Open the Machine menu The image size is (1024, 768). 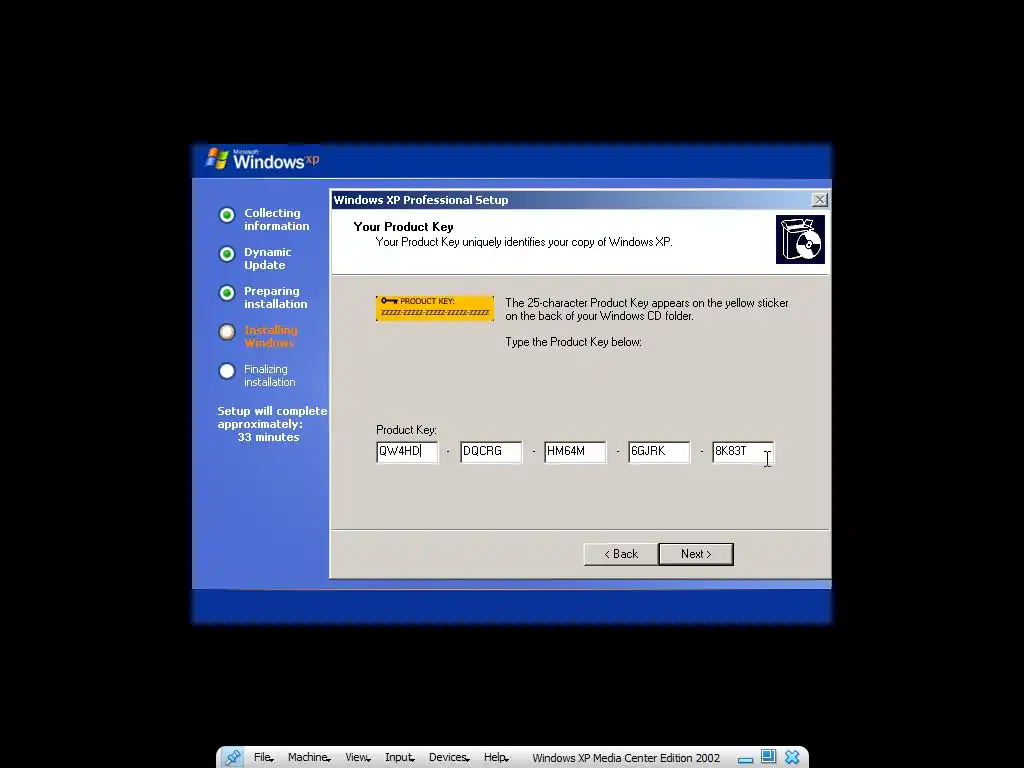pos(309,757)
